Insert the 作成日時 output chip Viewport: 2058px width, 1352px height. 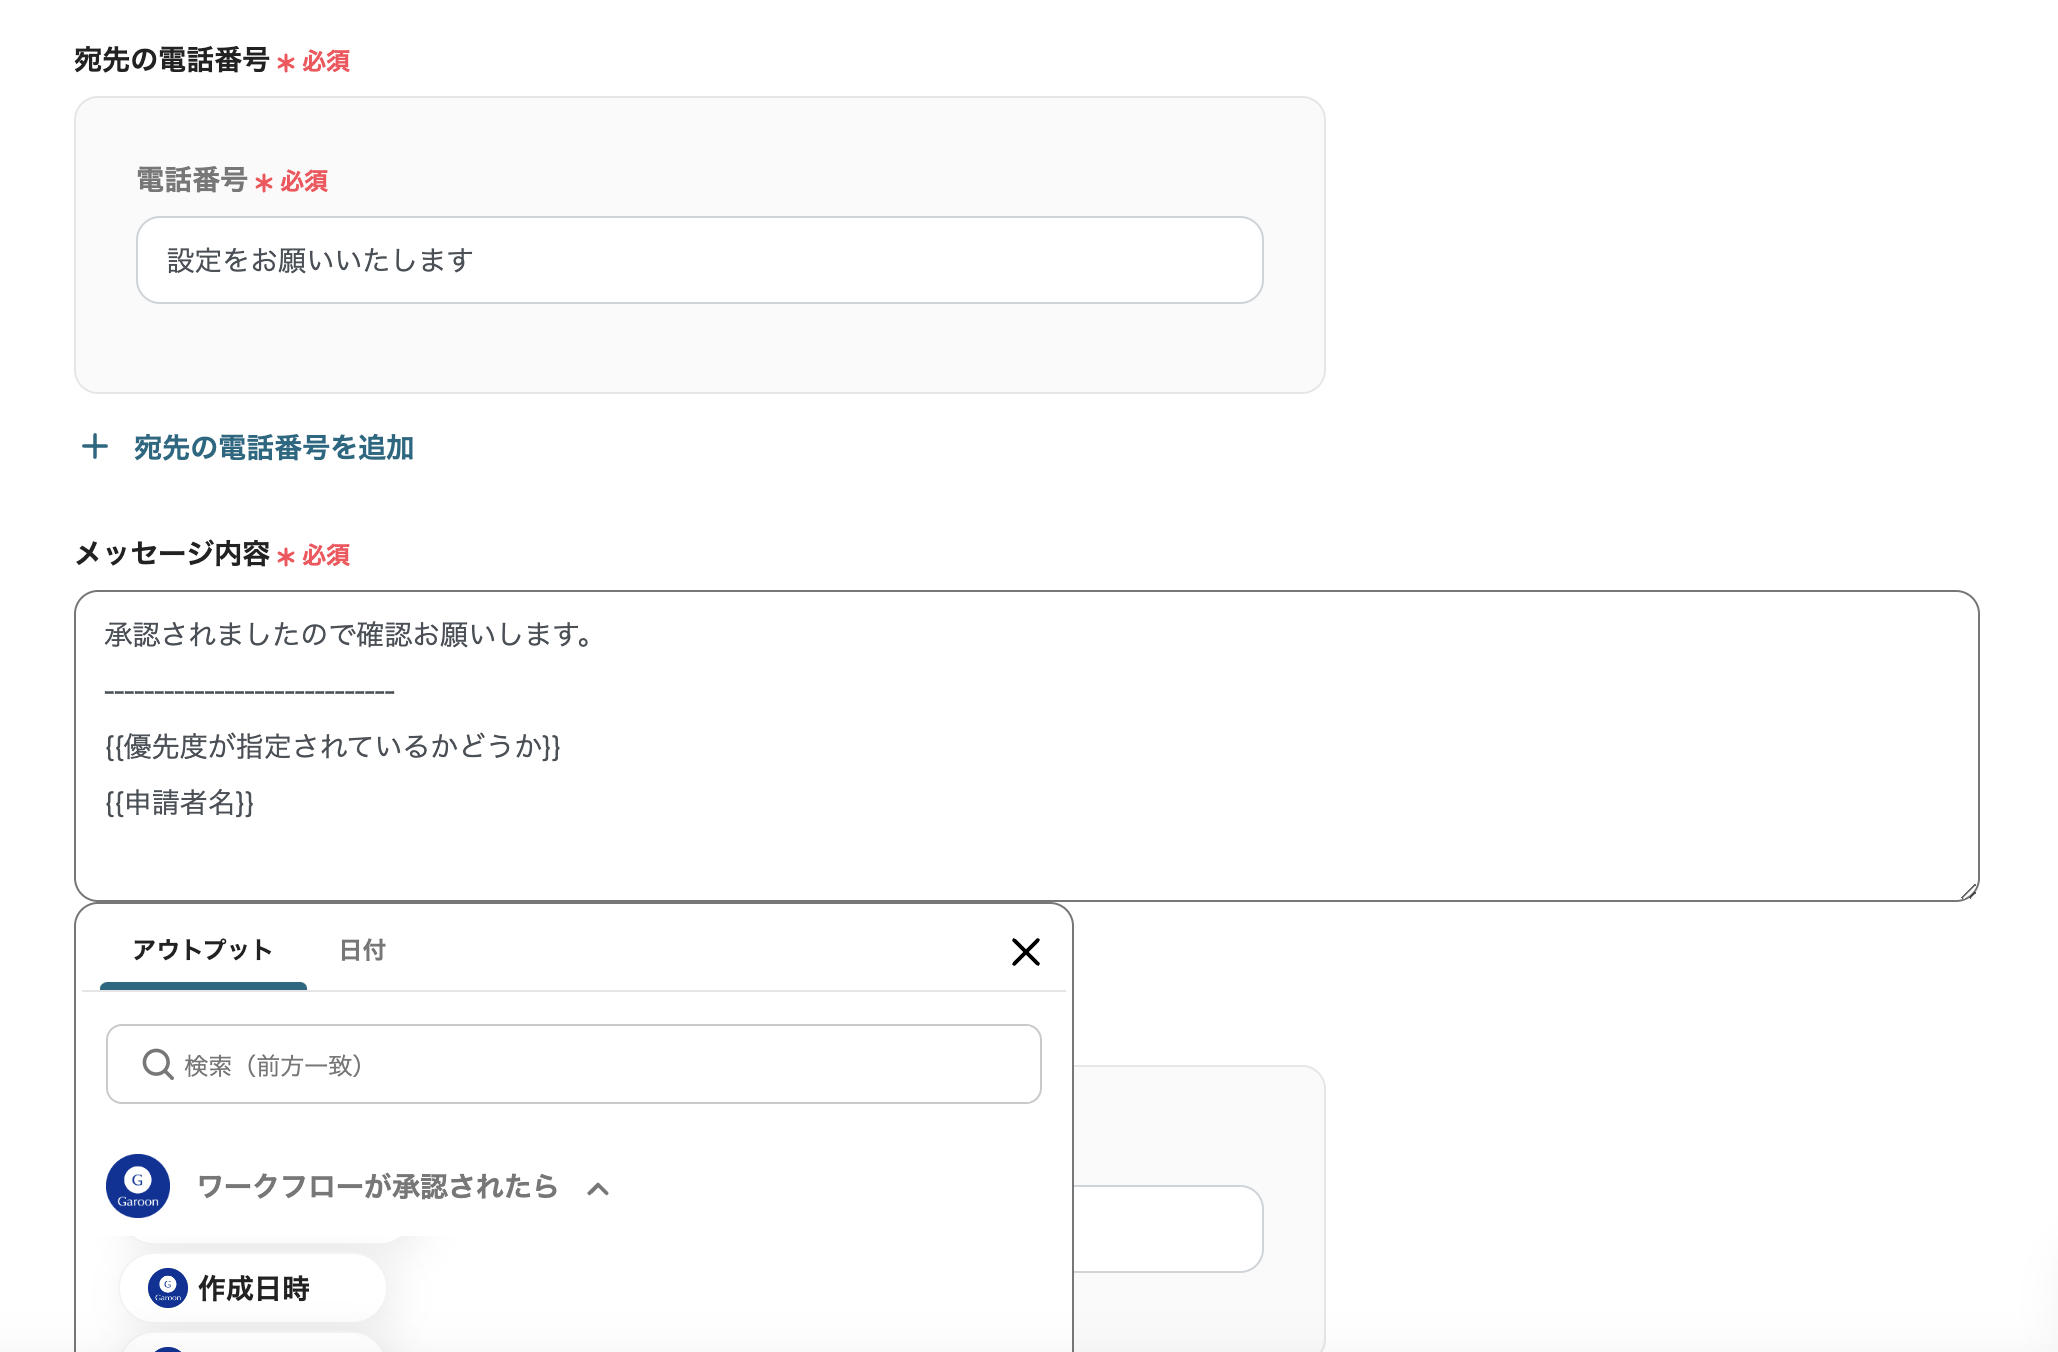click(x=253, y=1288)
